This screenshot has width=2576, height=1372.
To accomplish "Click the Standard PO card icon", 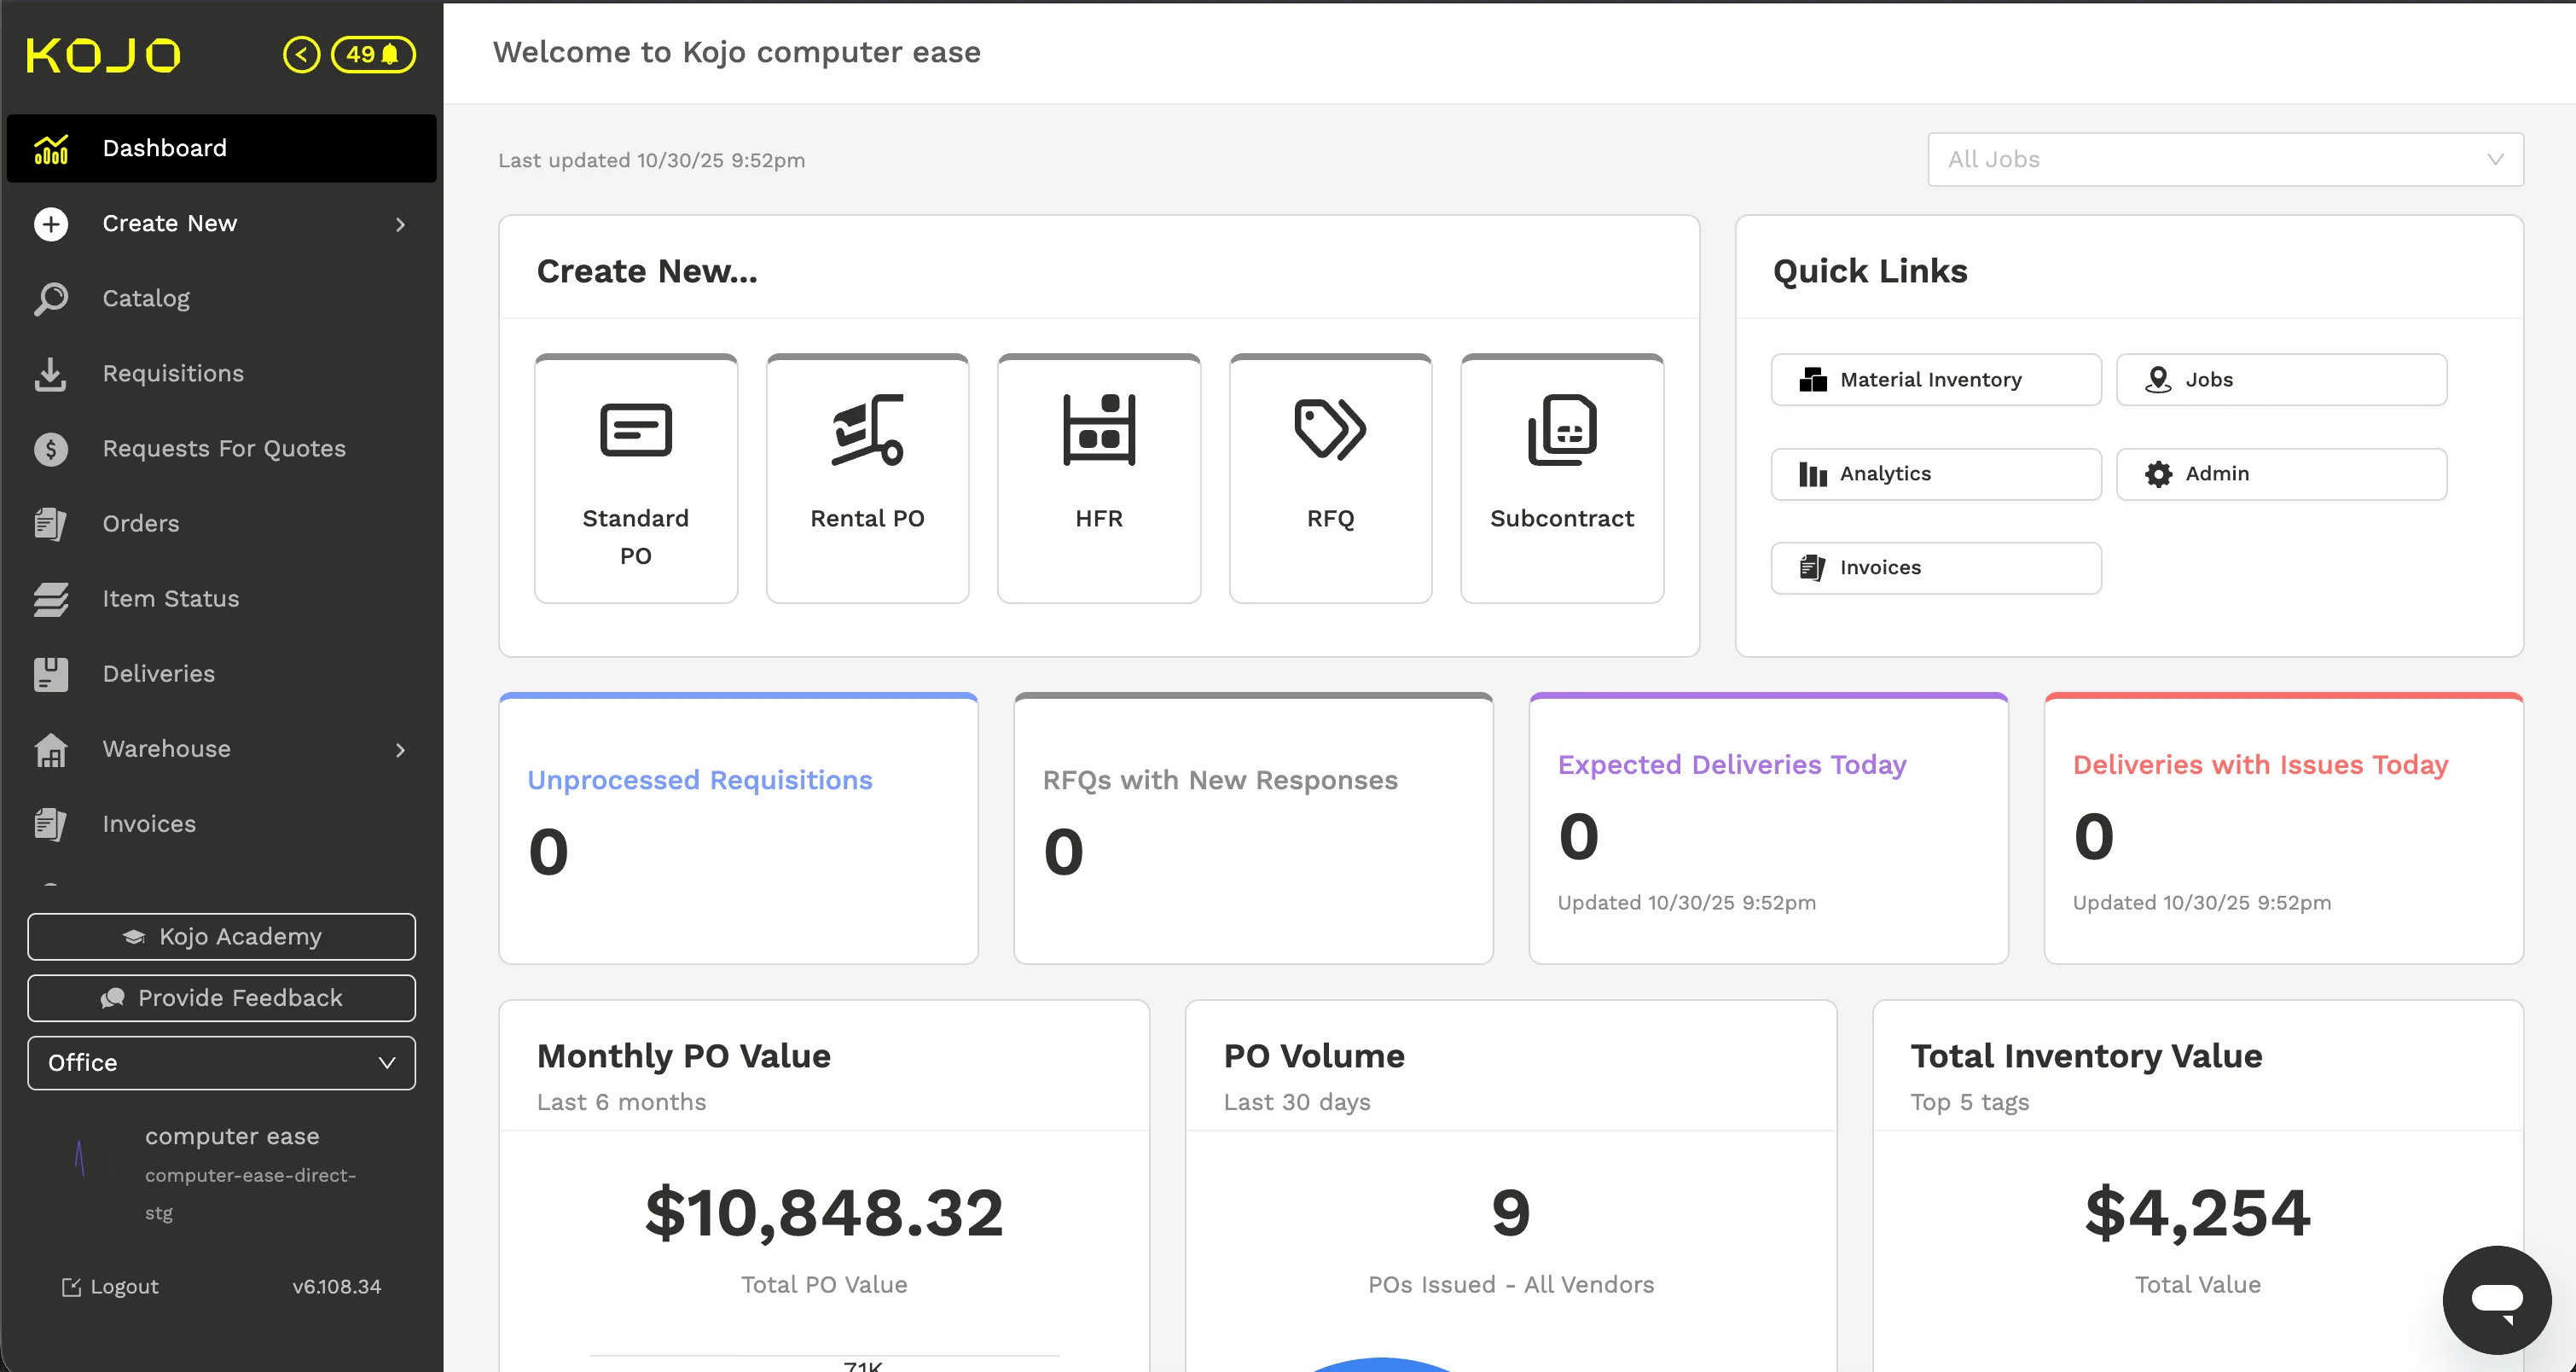I will click(635, 430).
